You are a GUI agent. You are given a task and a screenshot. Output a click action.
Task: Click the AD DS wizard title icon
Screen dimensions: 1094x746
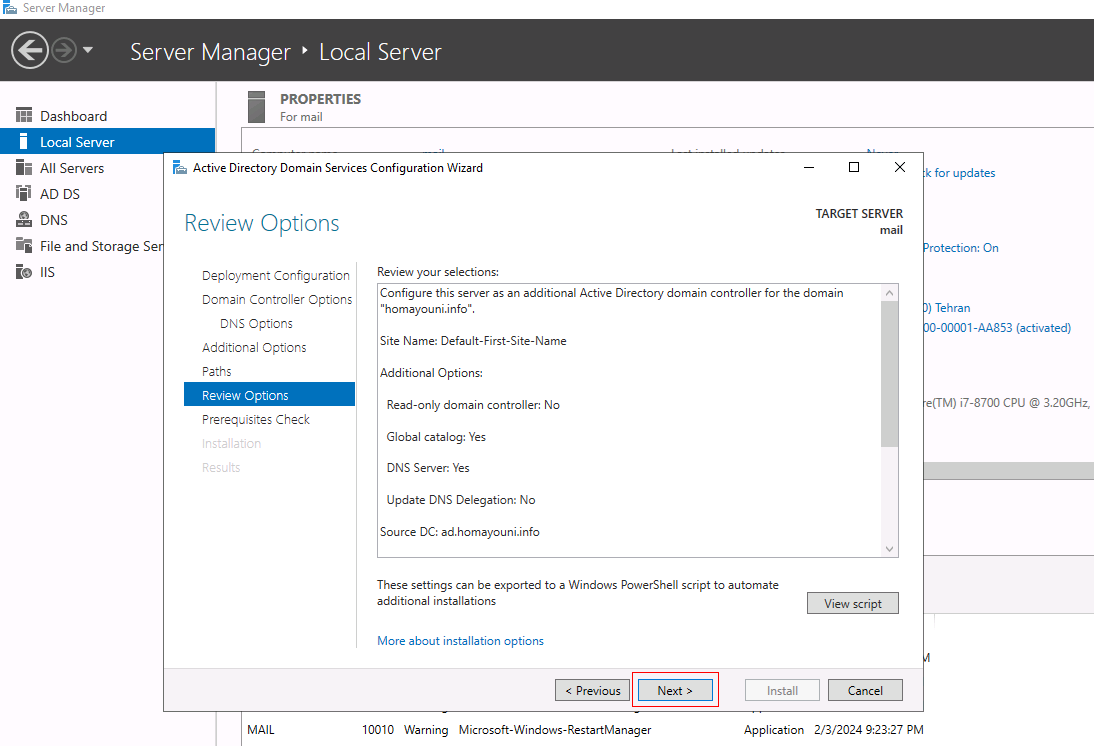tap(180, 167)
